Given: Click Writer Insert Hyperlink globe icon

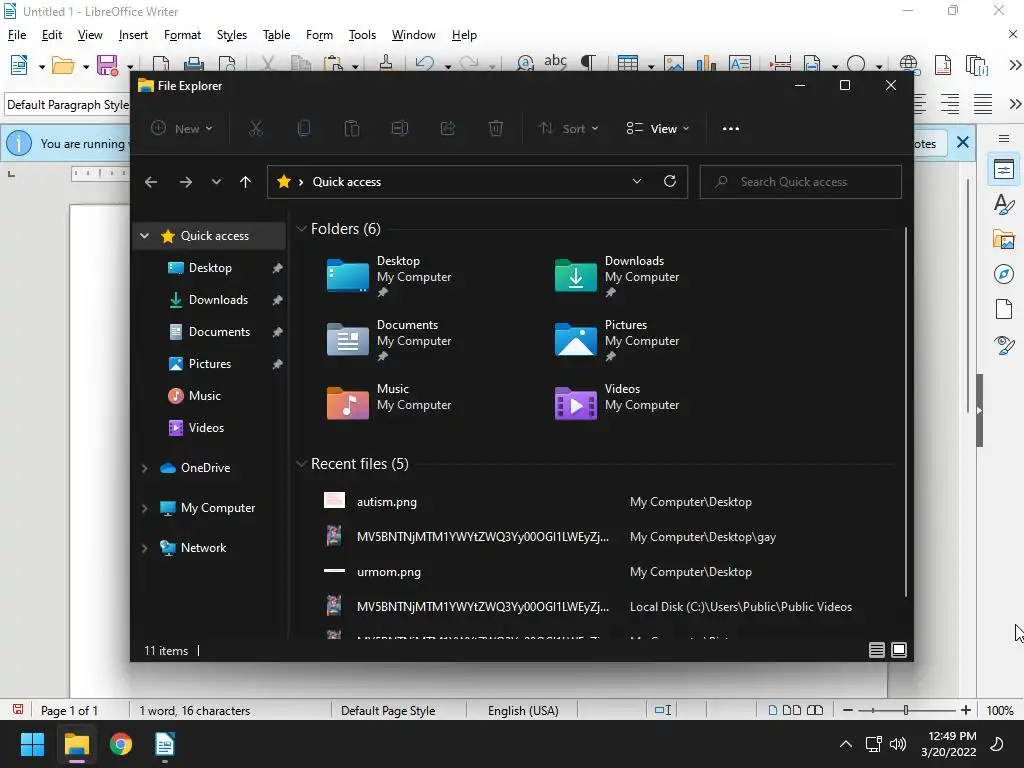Looking at the screenshot, I should (x=908, y=63).
